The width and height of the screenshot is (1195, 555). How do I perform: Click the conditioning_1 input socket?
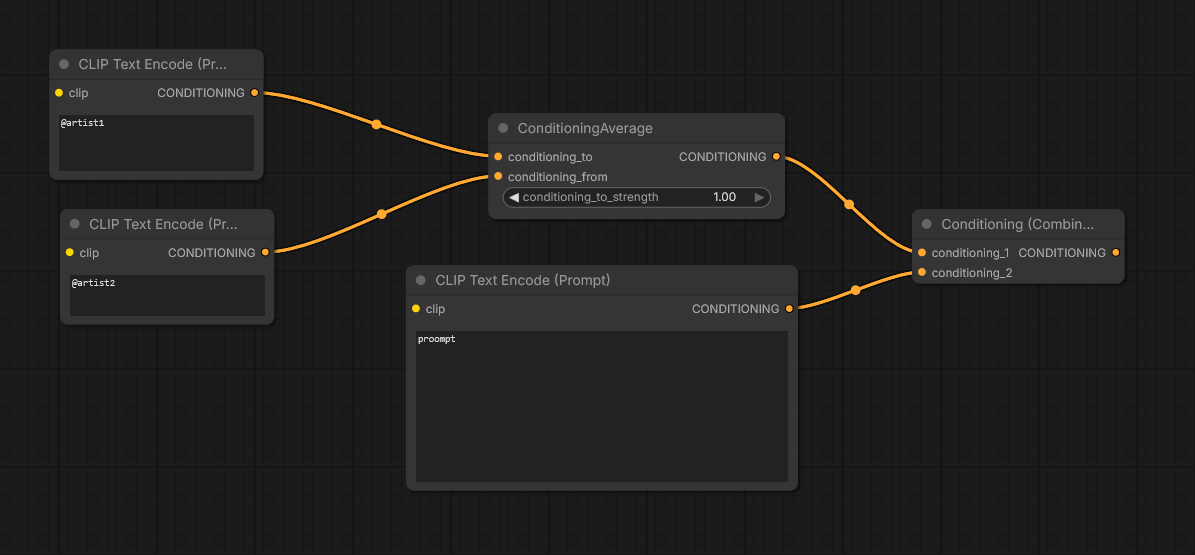[x=922, y=252]
